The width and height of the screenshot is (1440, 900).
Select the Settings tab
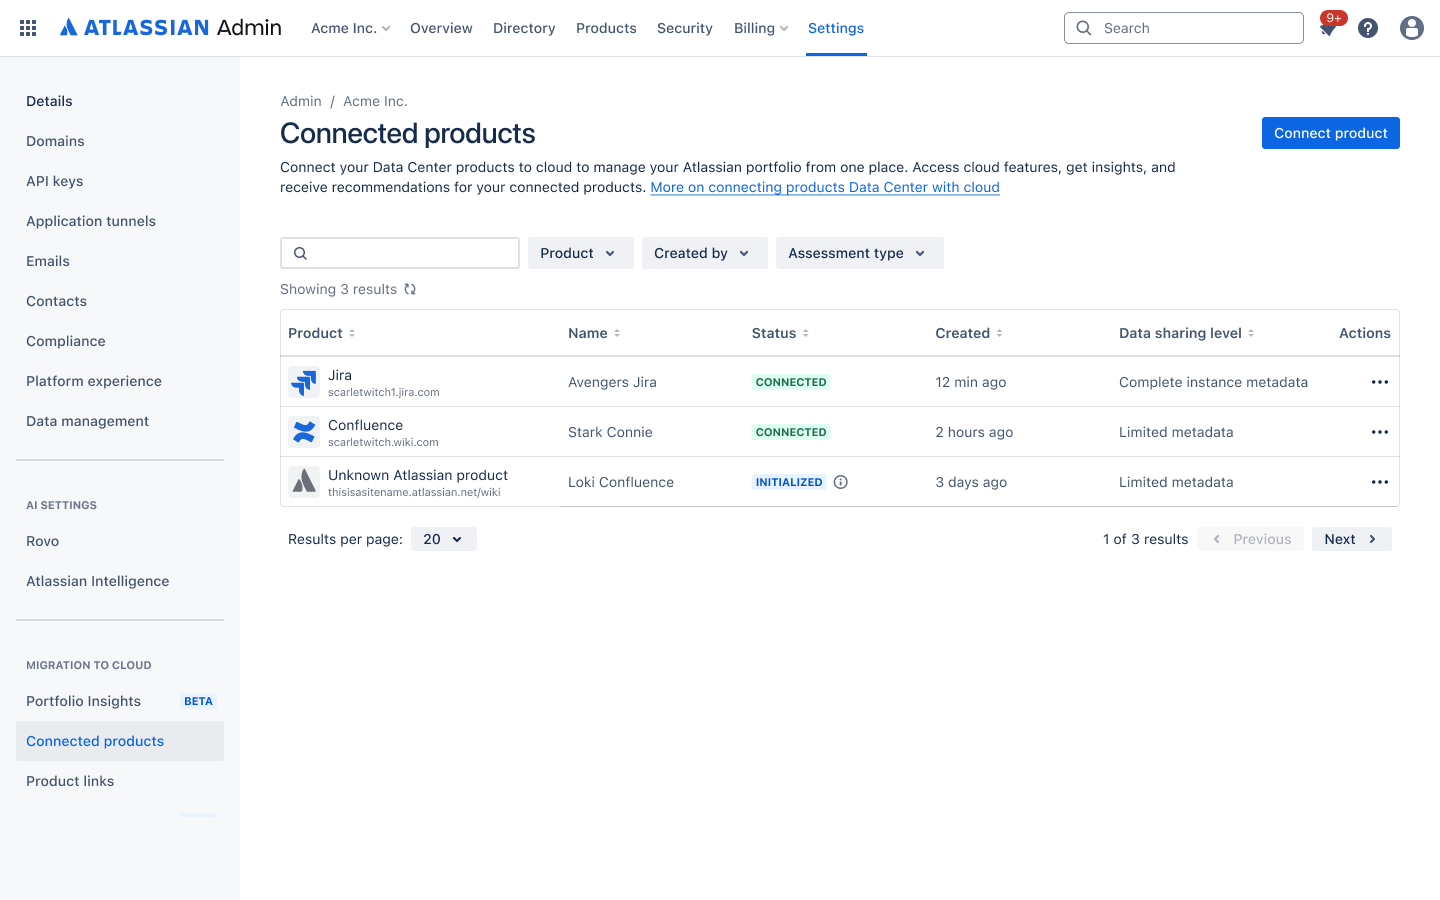[x=836, y=28]
